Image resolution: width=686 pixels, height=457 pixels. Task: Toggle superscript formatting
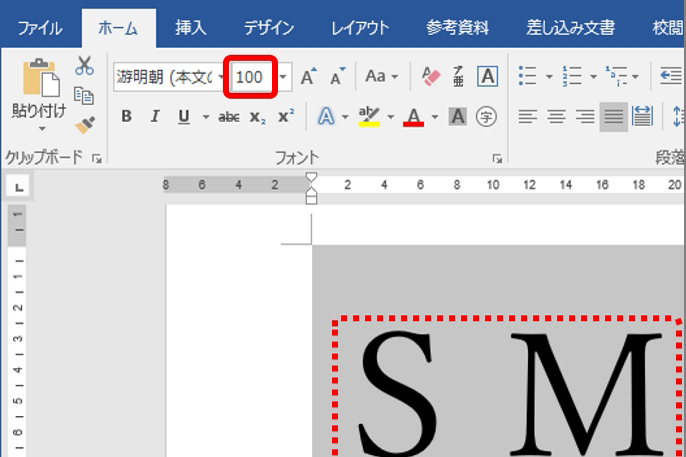tap(286, 116)
